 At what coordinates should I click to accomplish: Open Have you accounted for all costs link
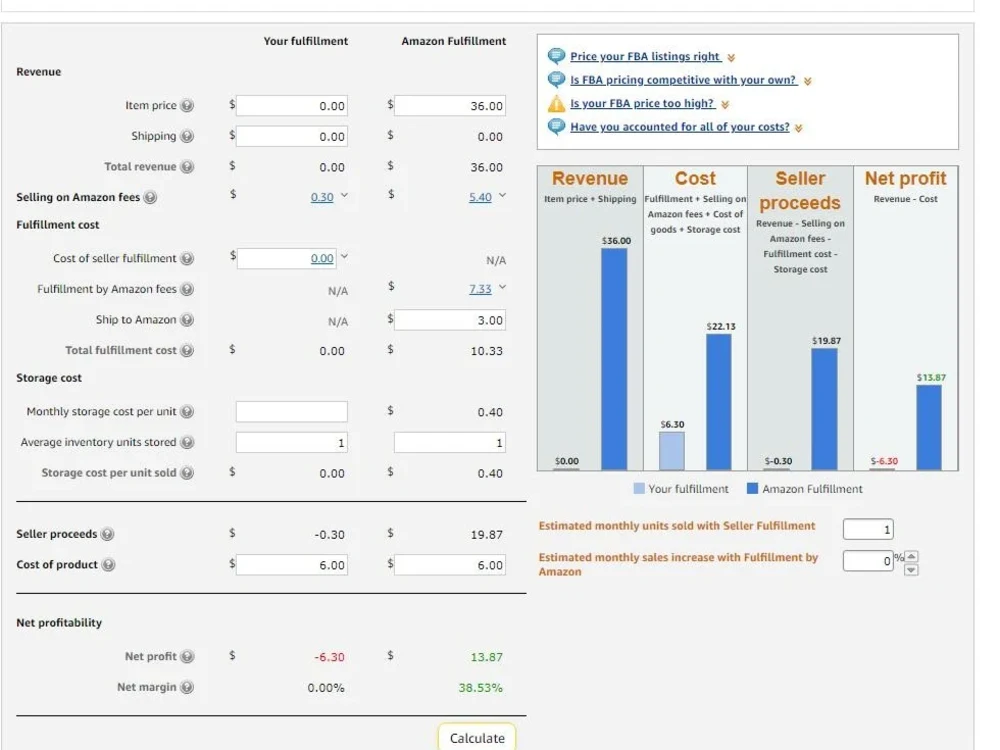[680, 127]
